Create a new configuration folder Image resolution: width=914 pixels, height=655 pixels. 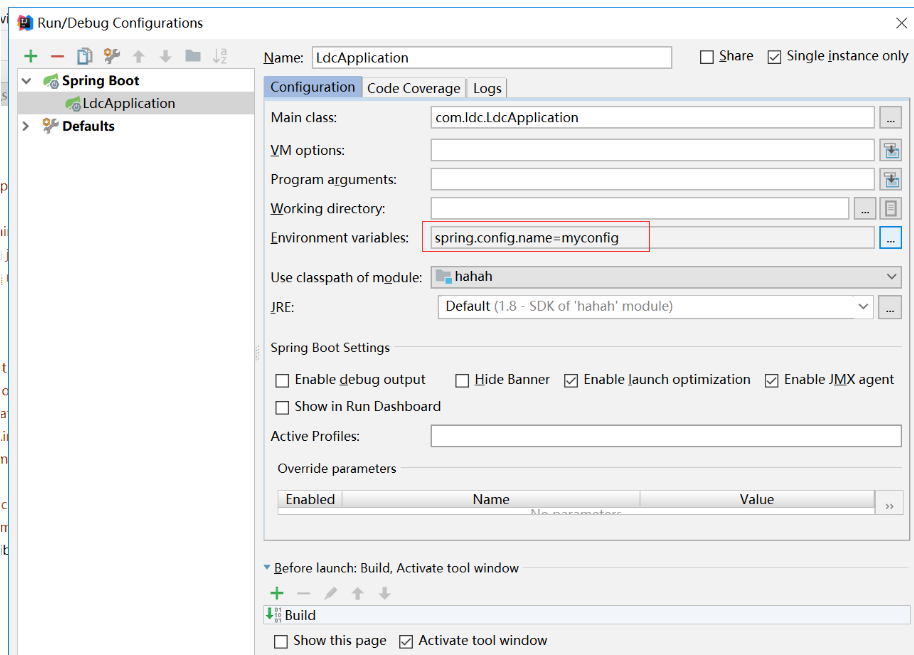[x=193, y=56]
